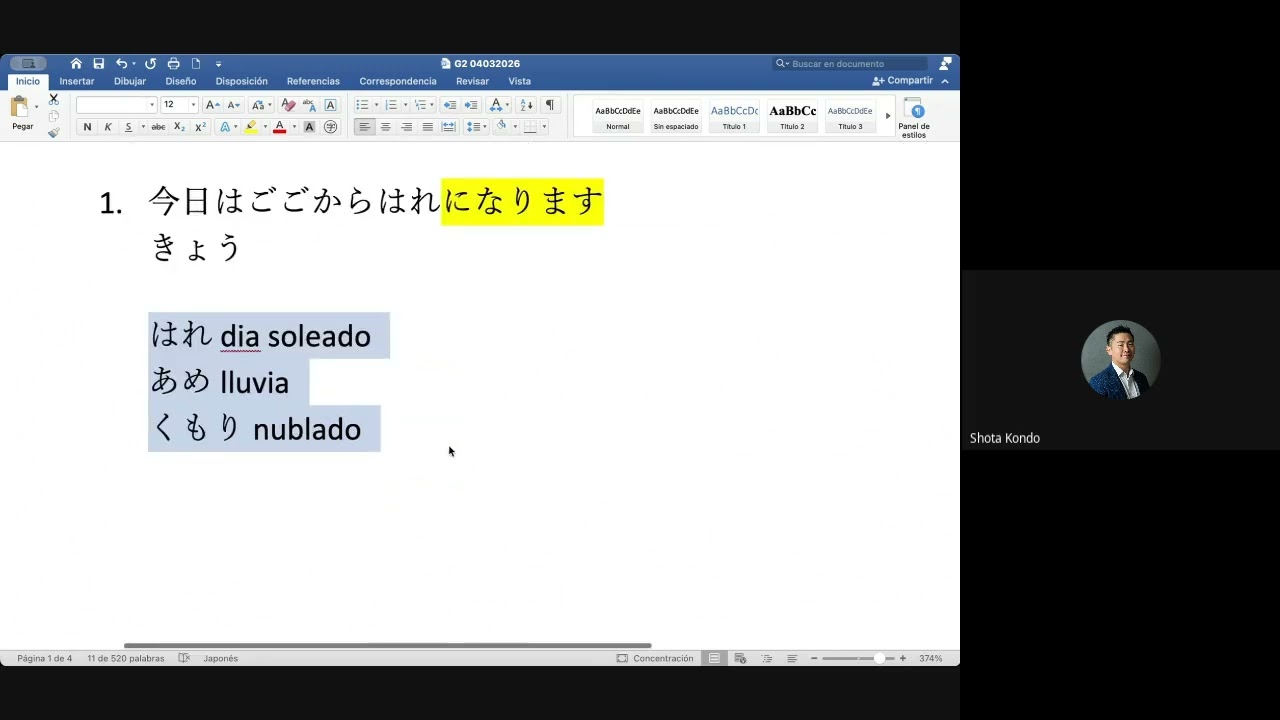This screenshot has height=720, width=1280.
Task: Toggle strikethrough formatting
Action: [x=158, y=127]
